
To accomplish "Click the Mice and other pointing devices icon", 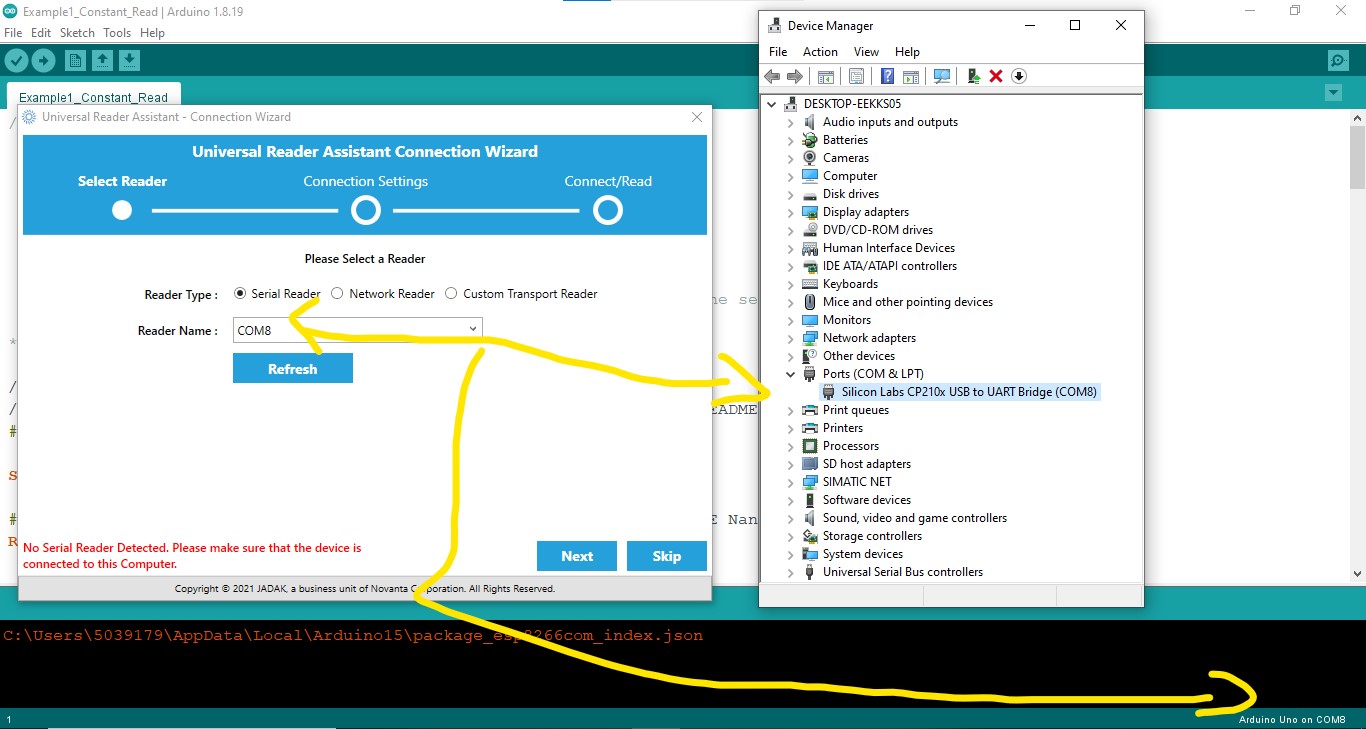I will (810, 302).
